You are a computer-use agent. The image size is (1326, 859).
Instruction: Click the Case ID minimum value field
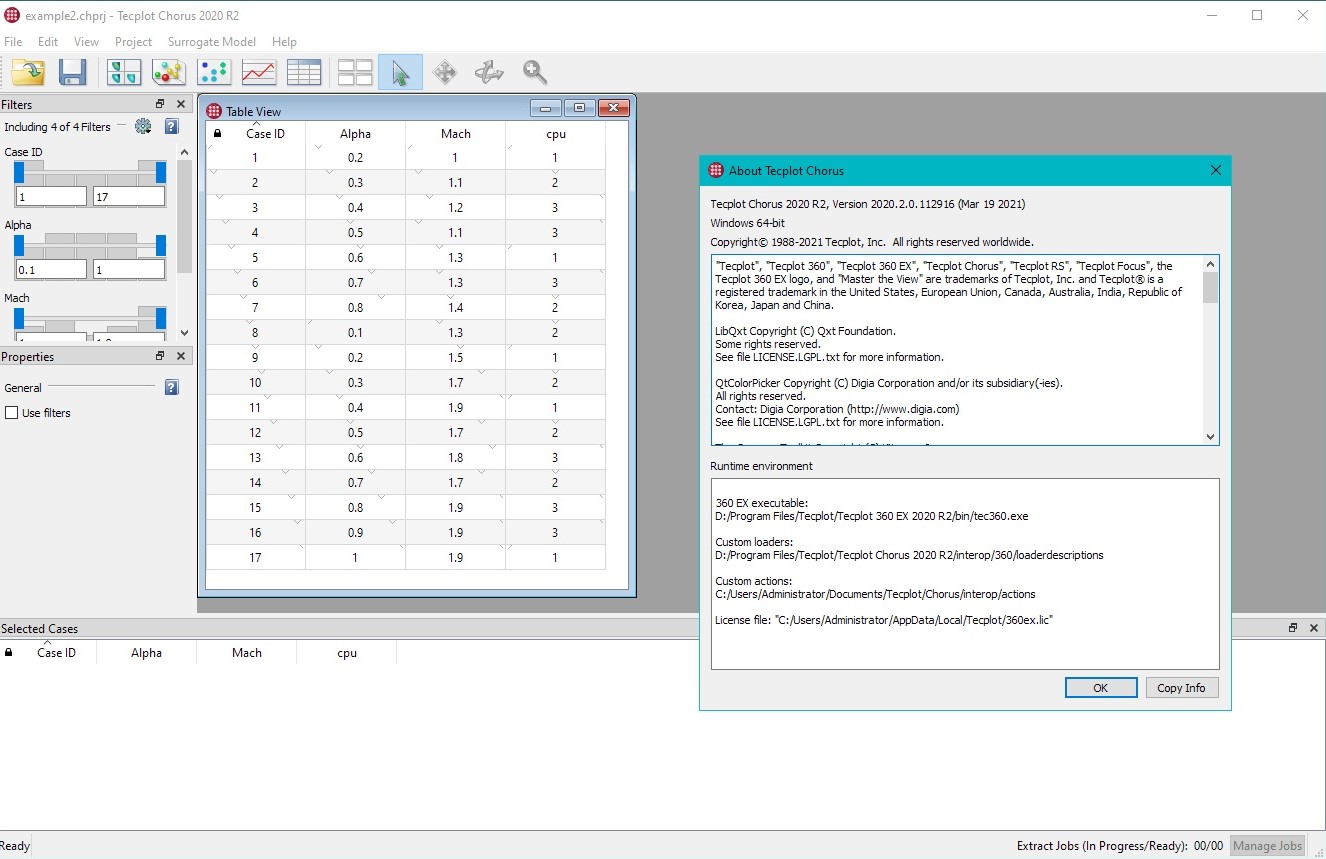tap(51, 197)
